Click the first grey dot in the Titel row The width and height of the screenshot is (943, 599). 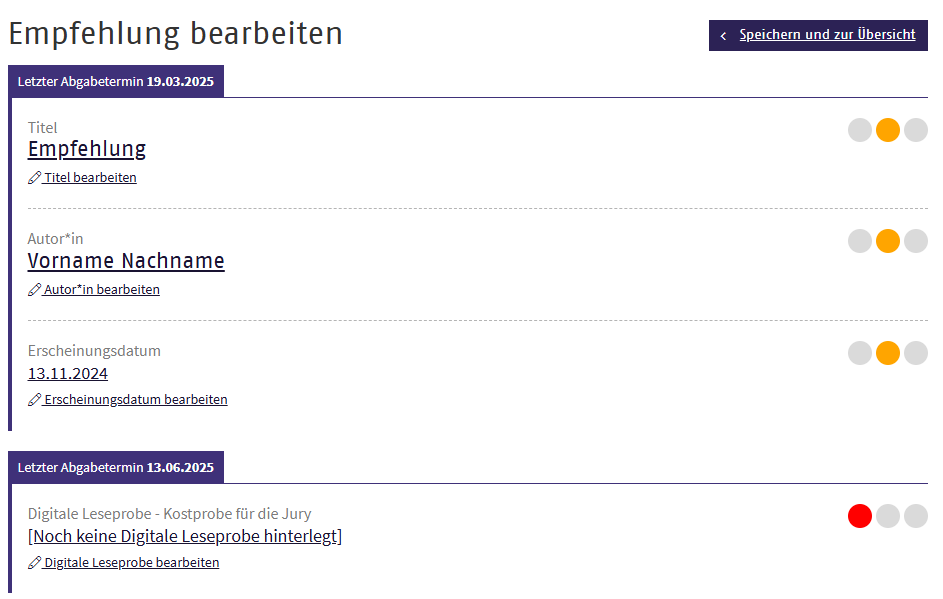point(860,130)
